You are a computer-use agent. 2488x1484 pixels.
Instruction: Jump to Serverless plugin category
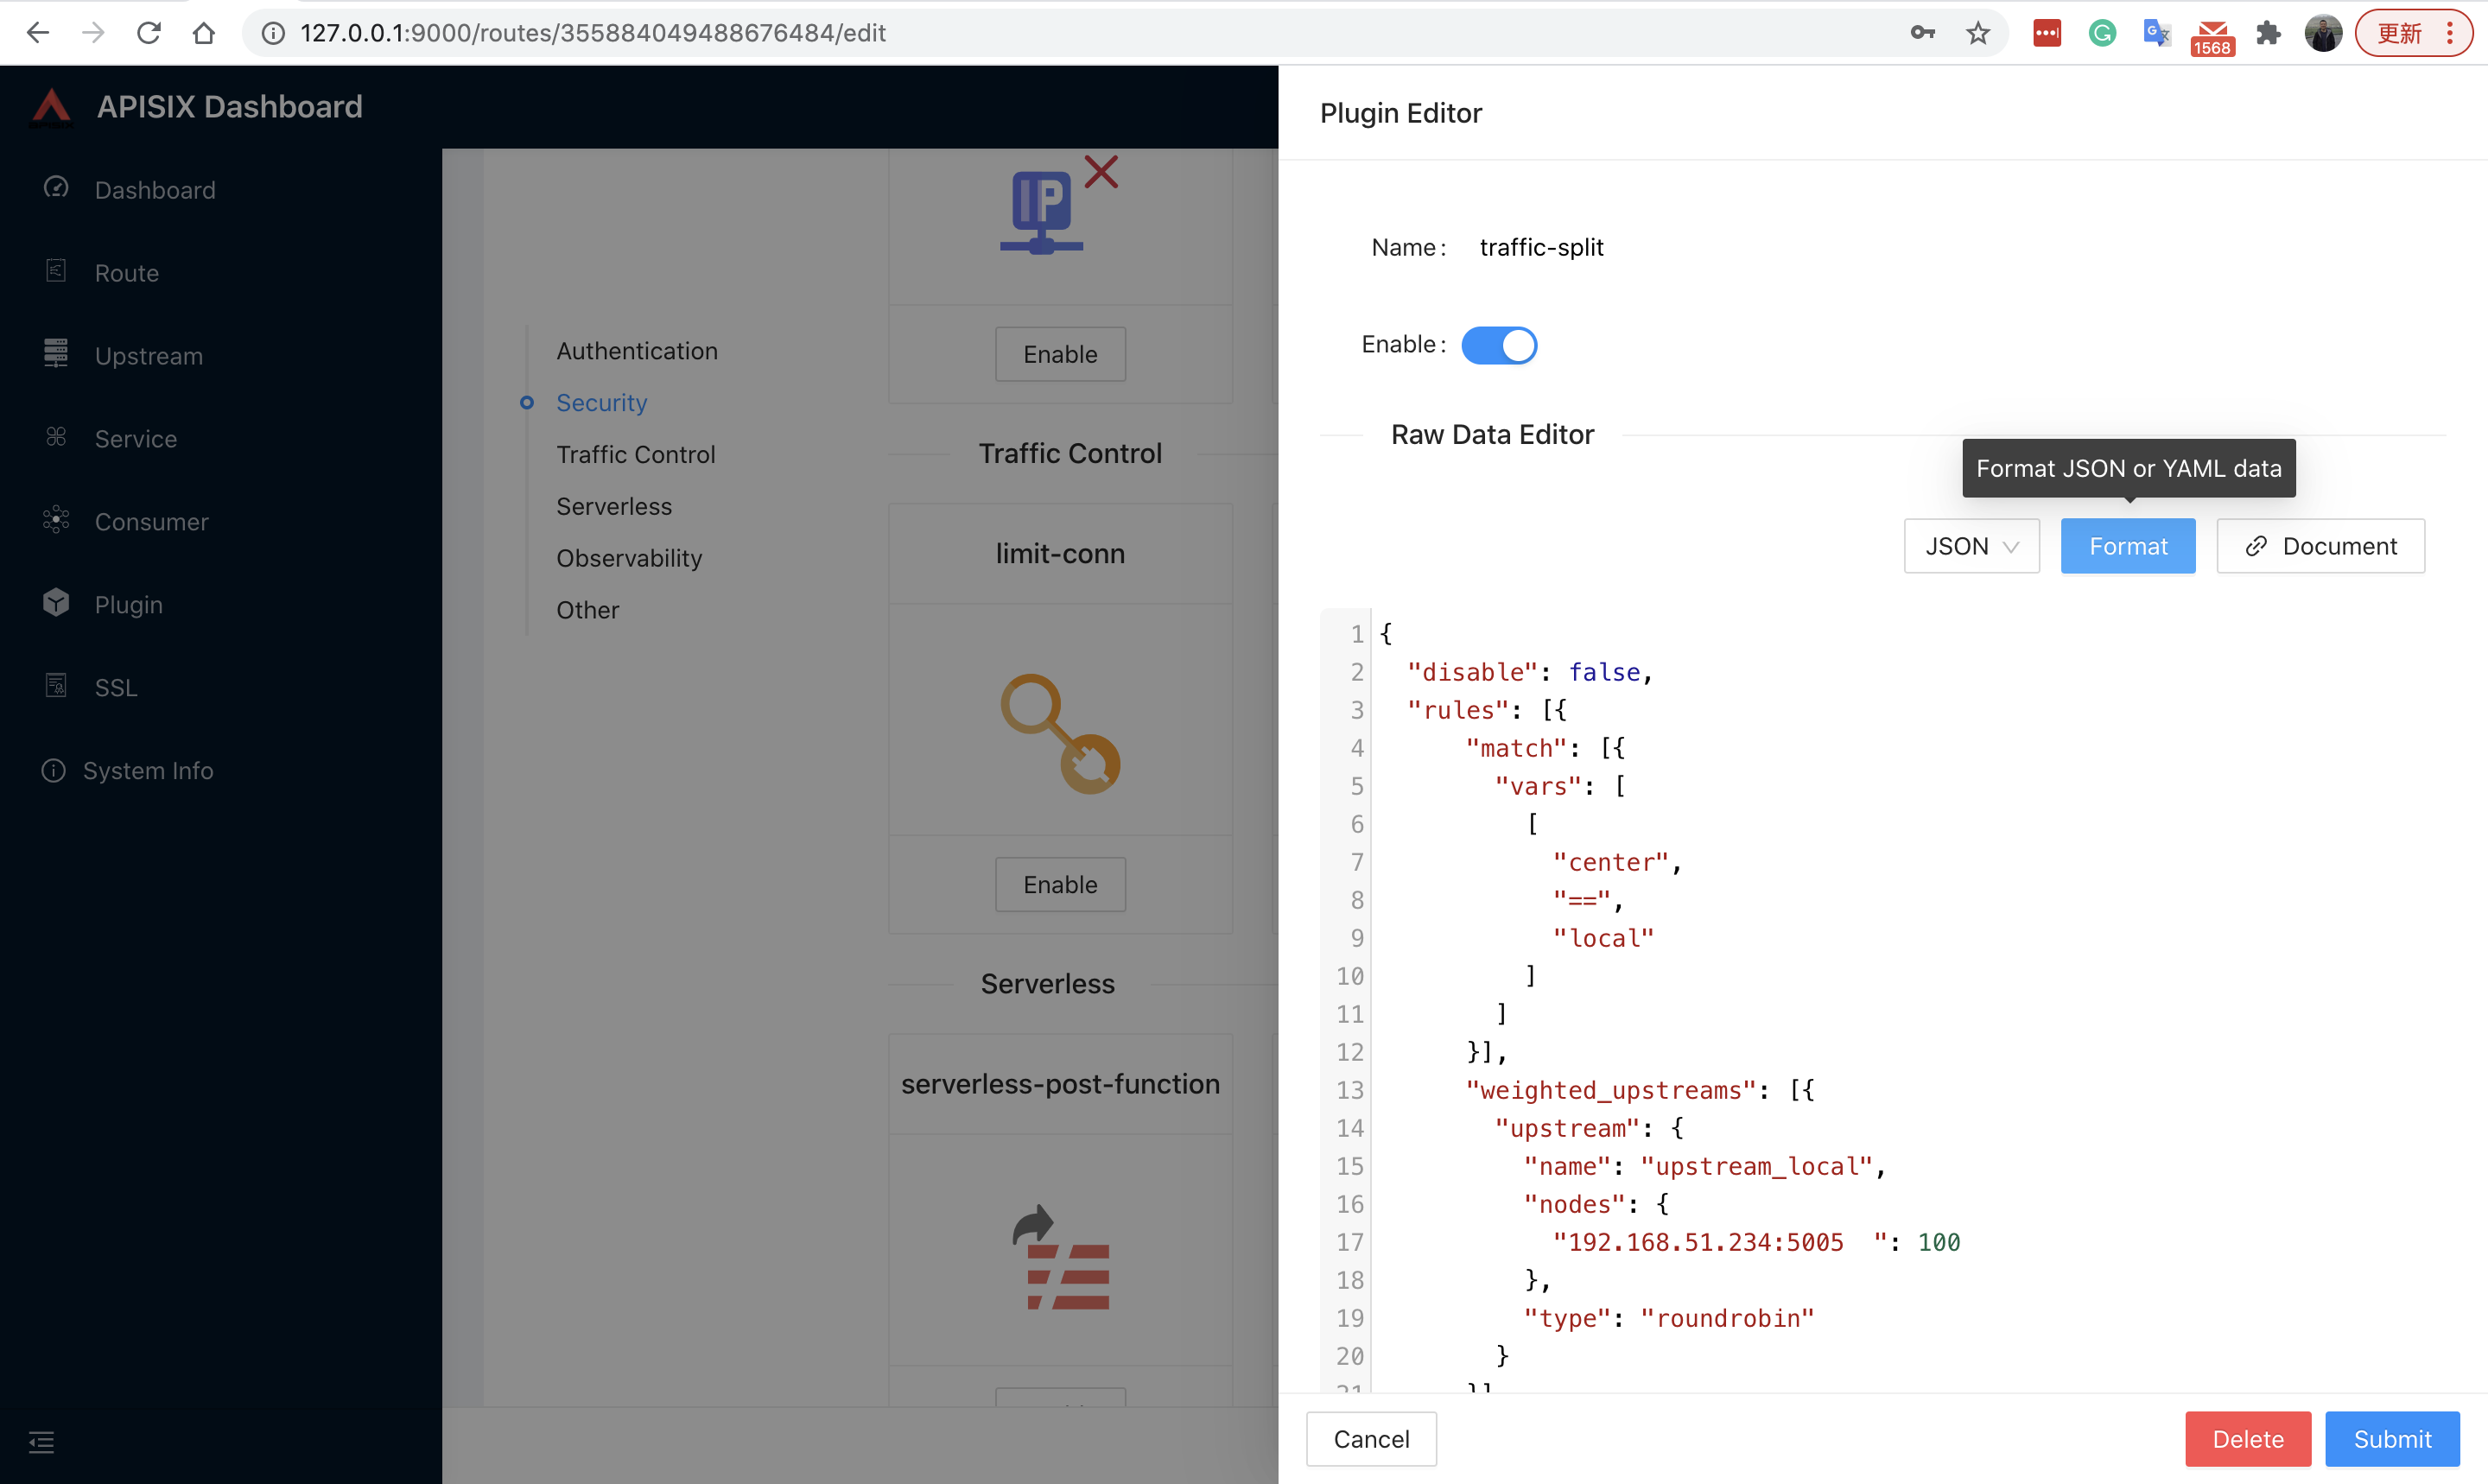click(x=614, y=507)
